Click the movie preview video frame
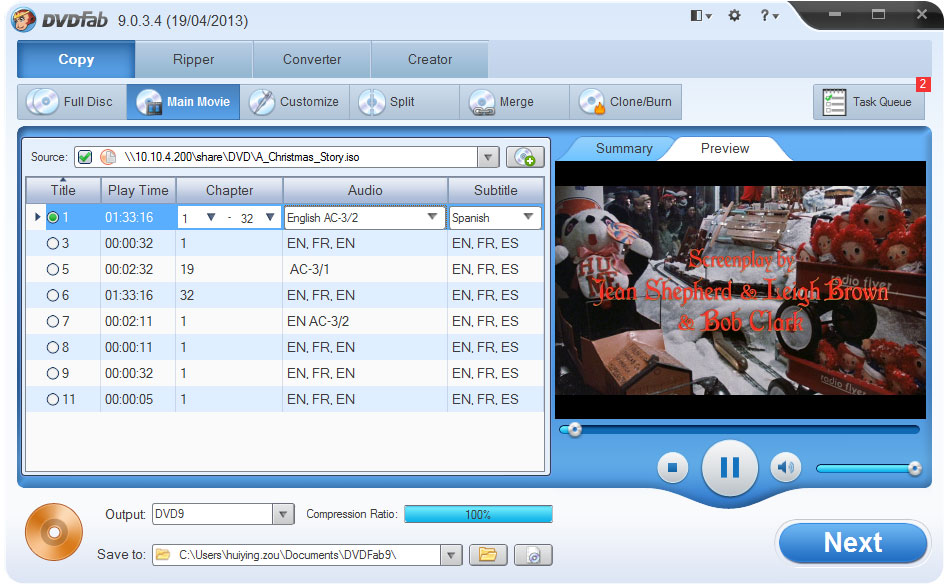 740,291
